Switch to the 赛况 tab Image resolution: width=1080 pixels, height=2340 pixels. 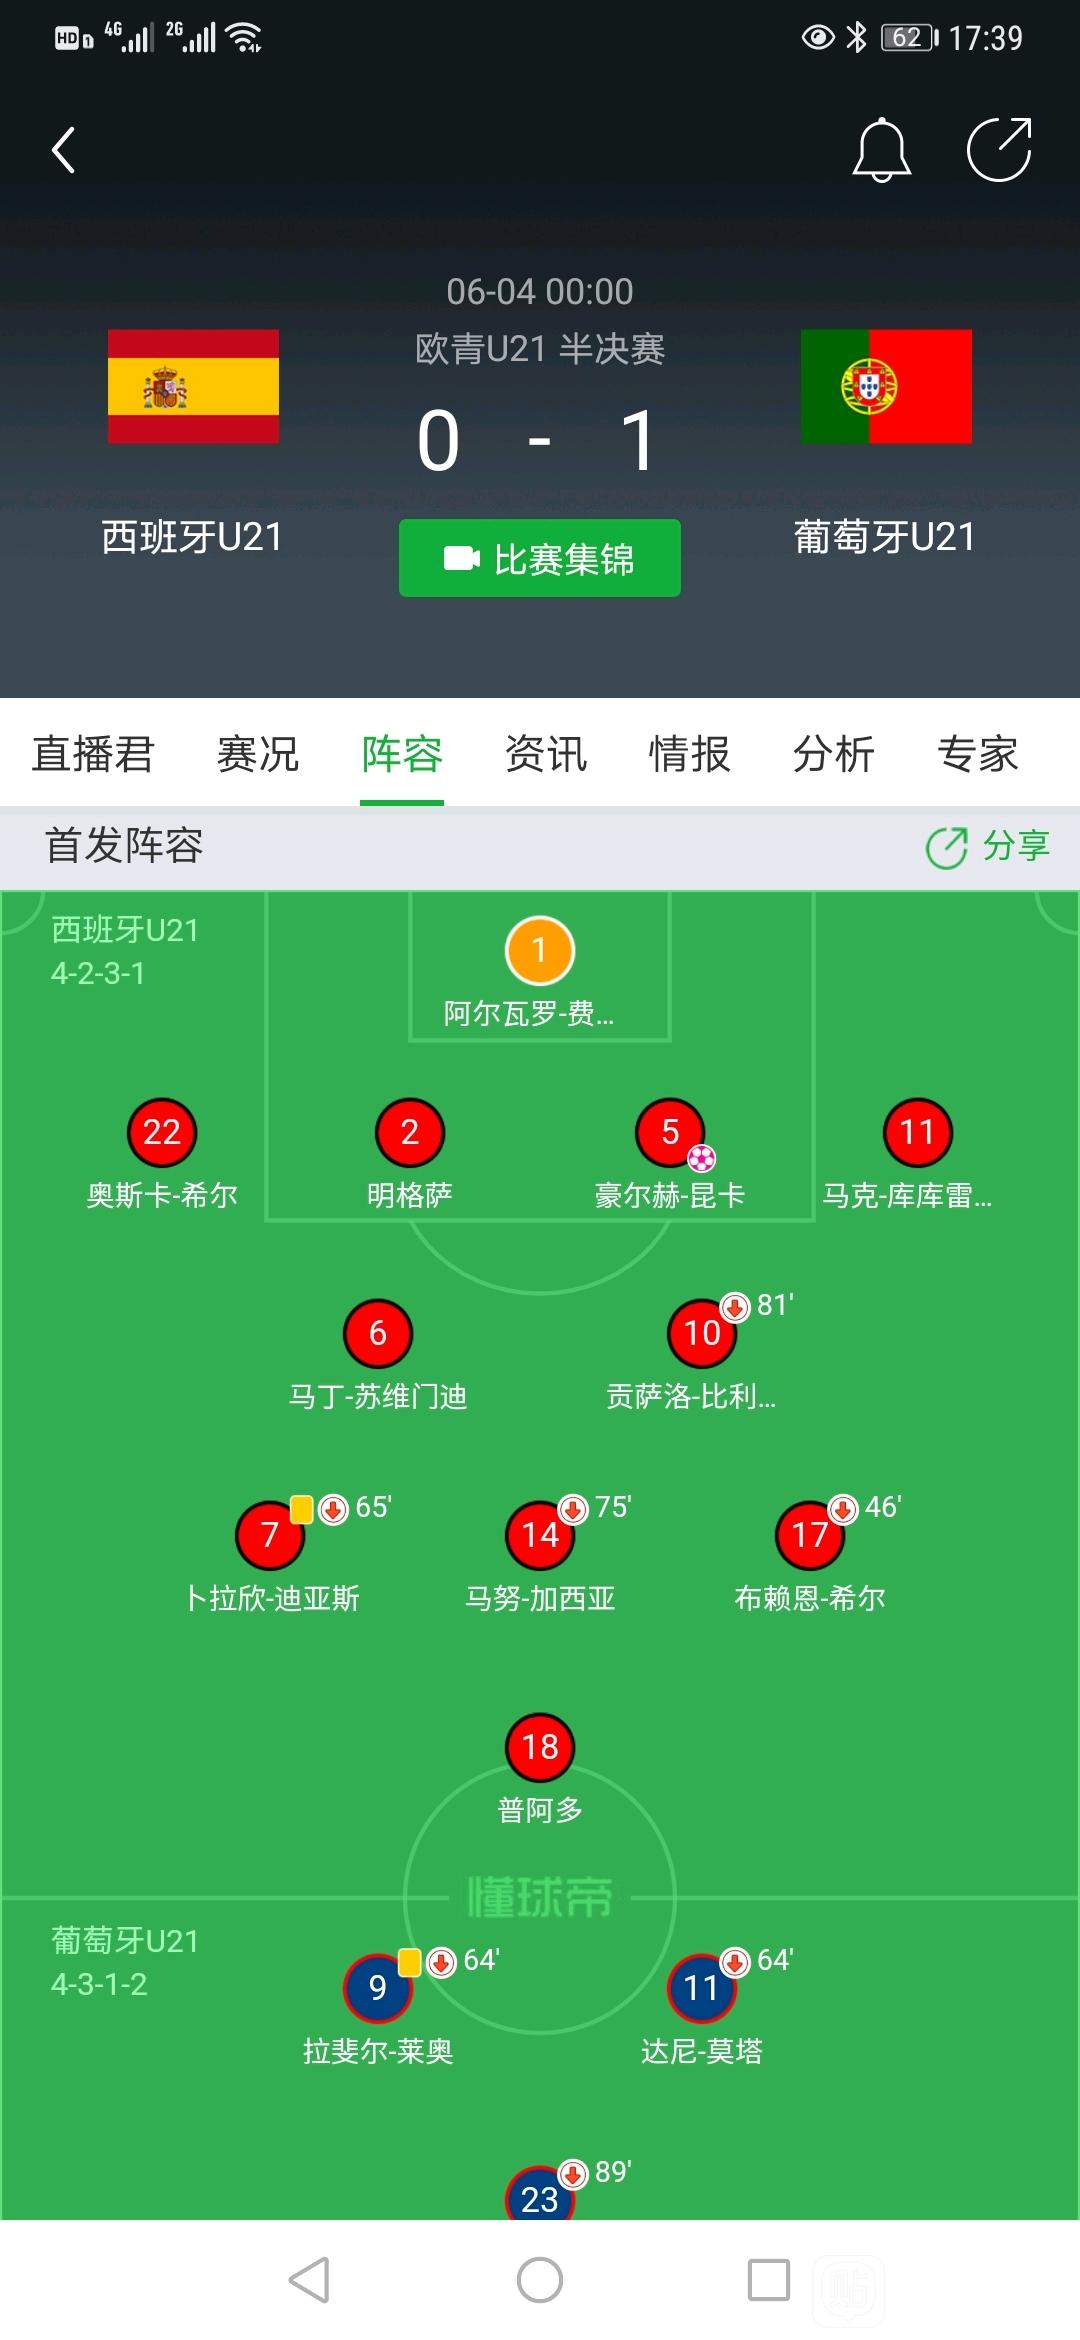[x=258, y=754]
